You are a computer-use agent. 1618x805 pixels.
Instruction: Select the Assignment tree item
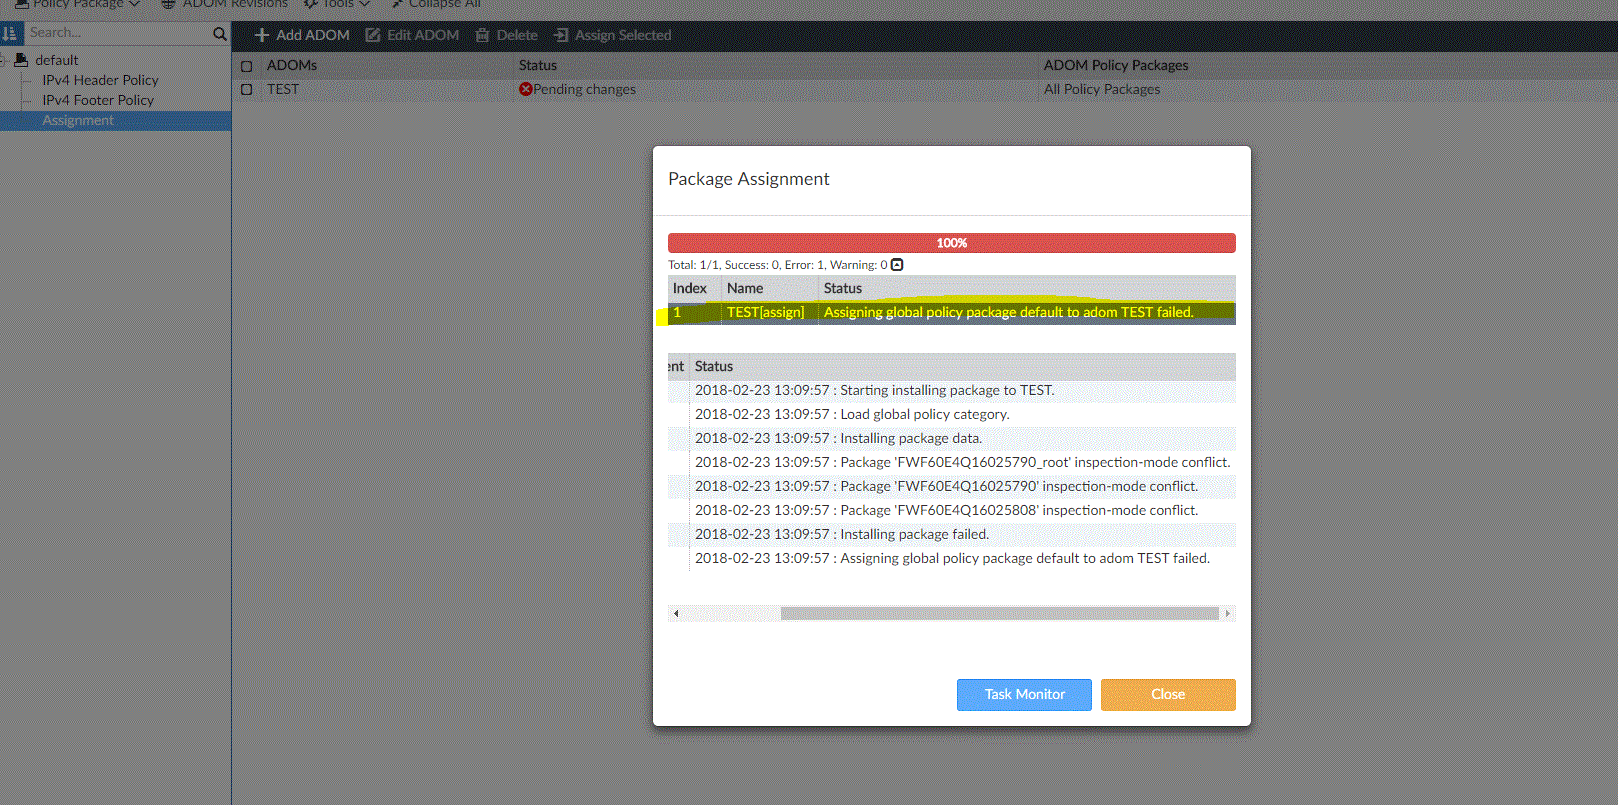click(78, 120)
